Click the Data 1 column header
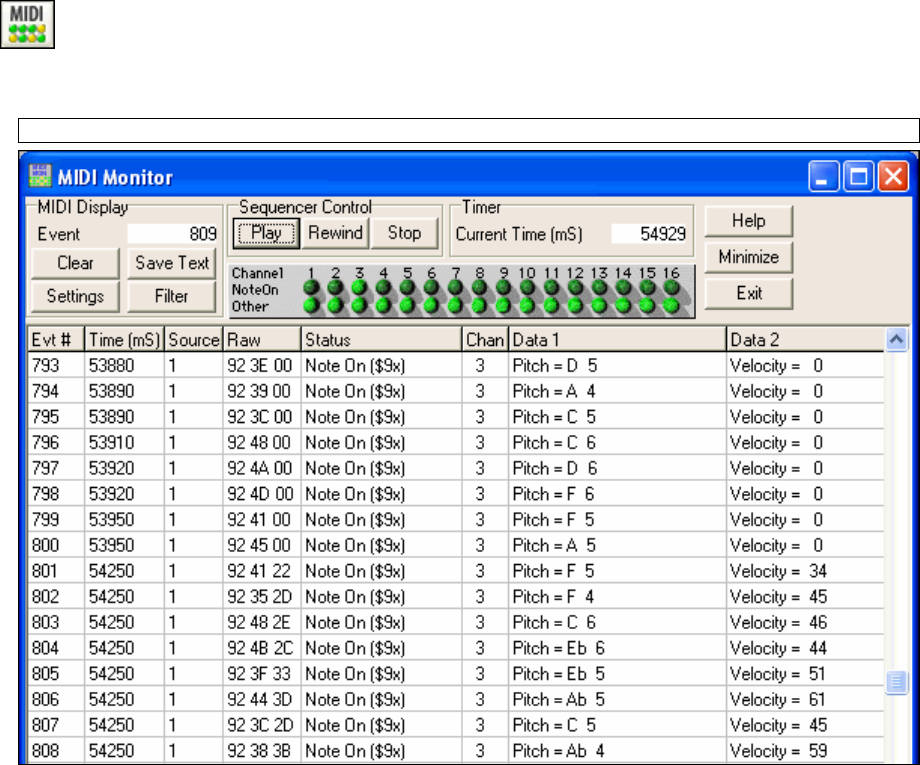This screenshot has height=765, width=920. tap(617, 340)
